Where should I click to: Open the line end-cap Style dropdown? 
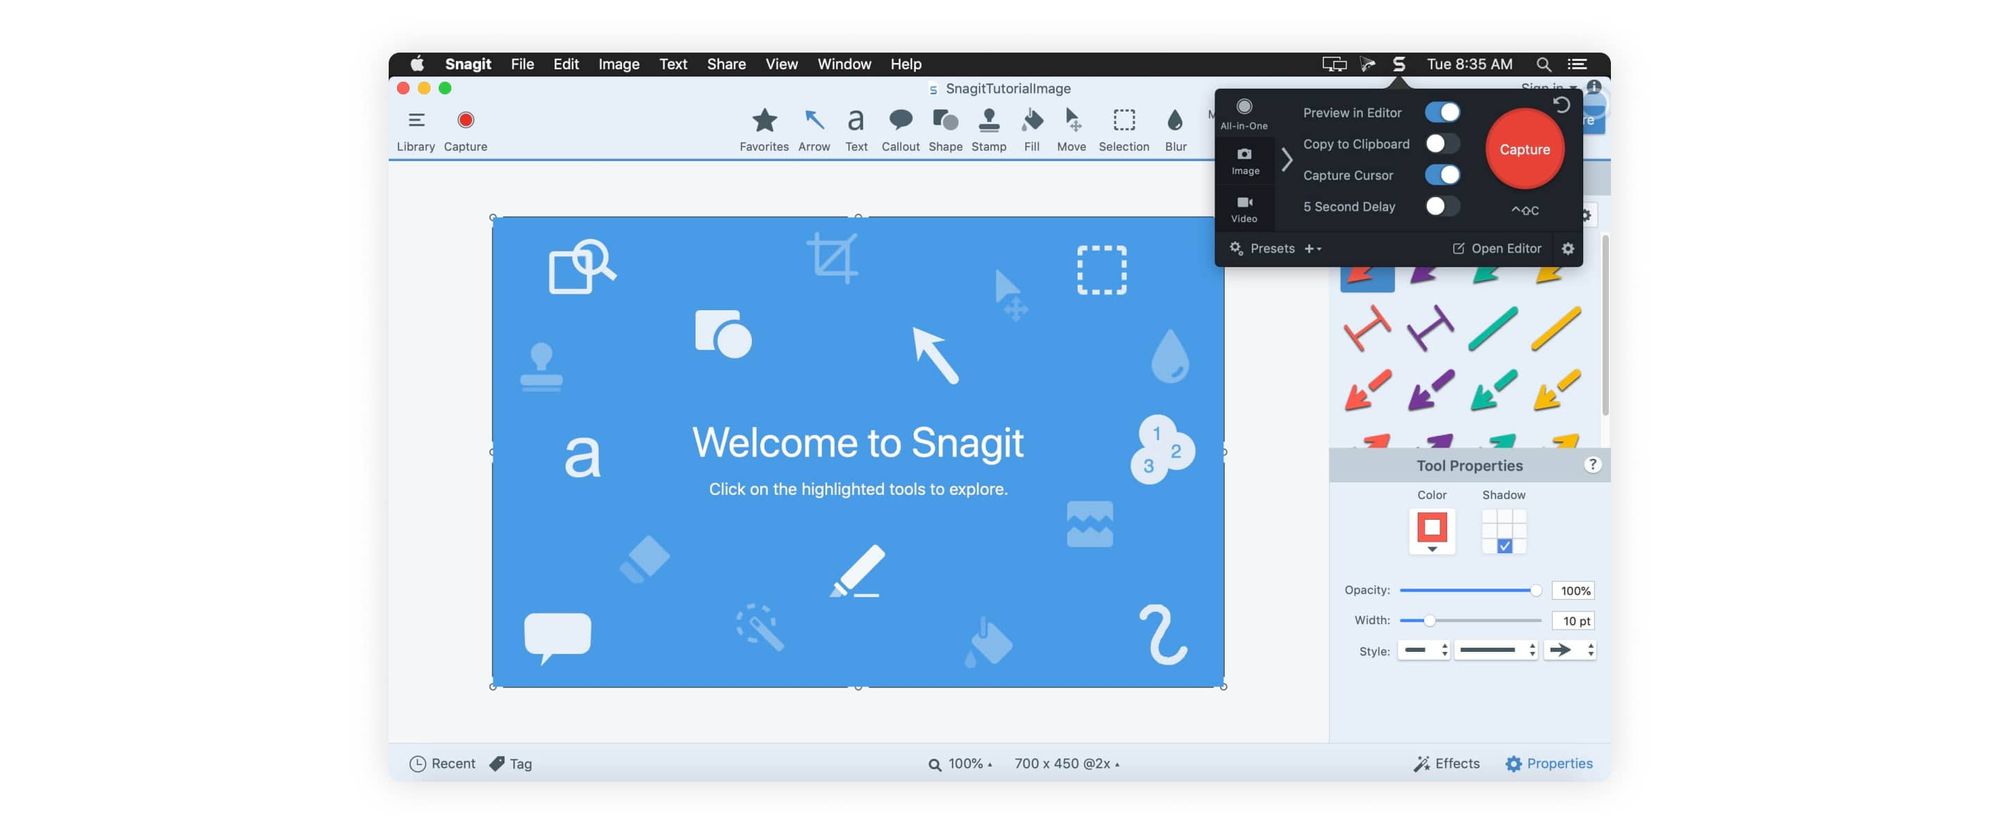click(1424, 650)
